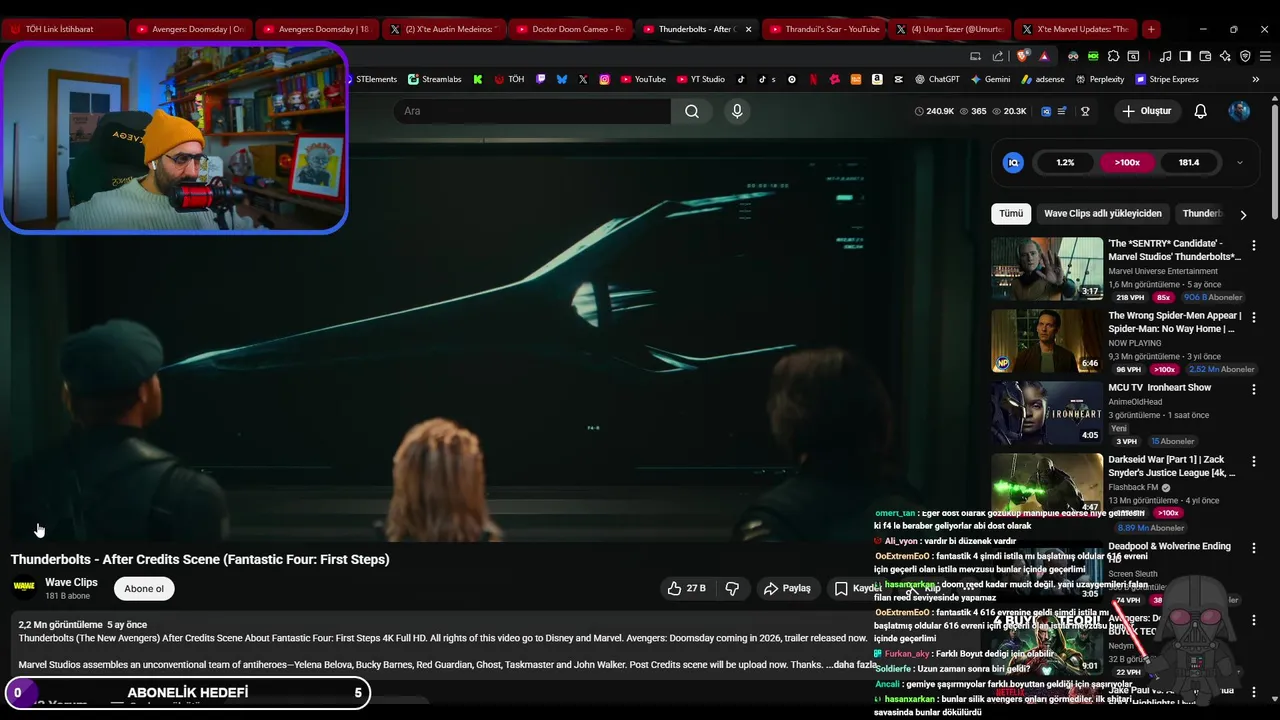Open the Perplexity bookmark
The image size is (1280, 720).
pos(1099,79)
